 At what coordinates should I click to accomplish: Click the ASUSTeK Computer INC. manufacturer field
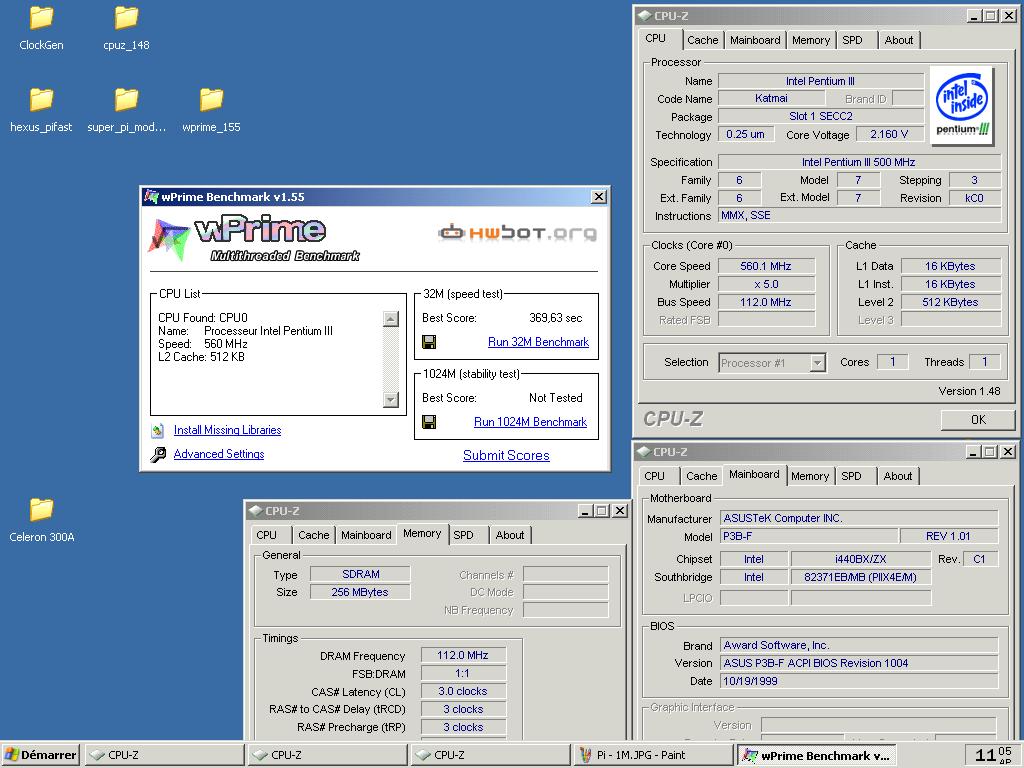[859, 518]
